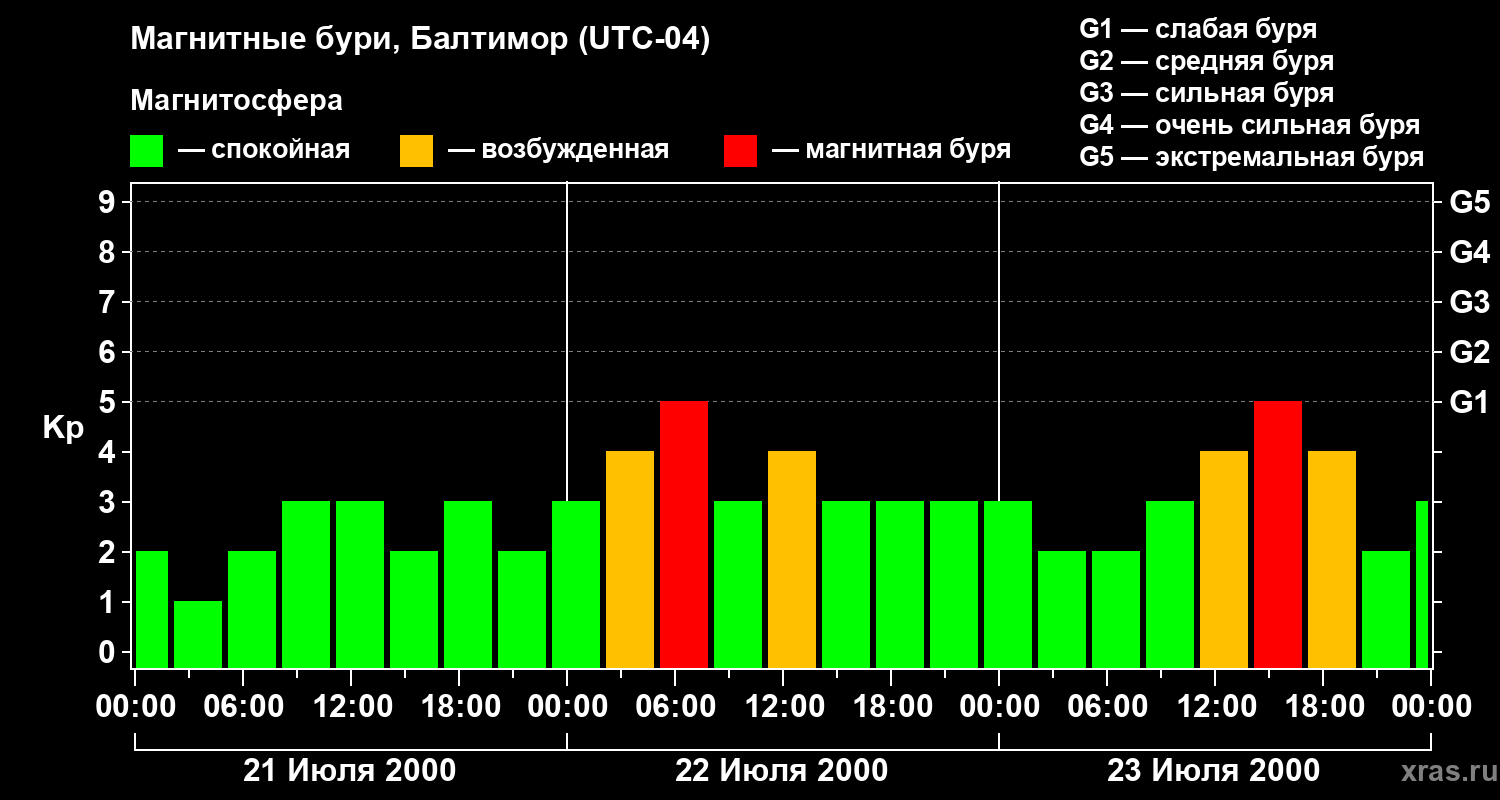The height and width of the screenshot is (800, 1500).
Task: Click the chart title 'Магнитные бури, Балтимор (UTC-04)'
Action: [420, 41]
